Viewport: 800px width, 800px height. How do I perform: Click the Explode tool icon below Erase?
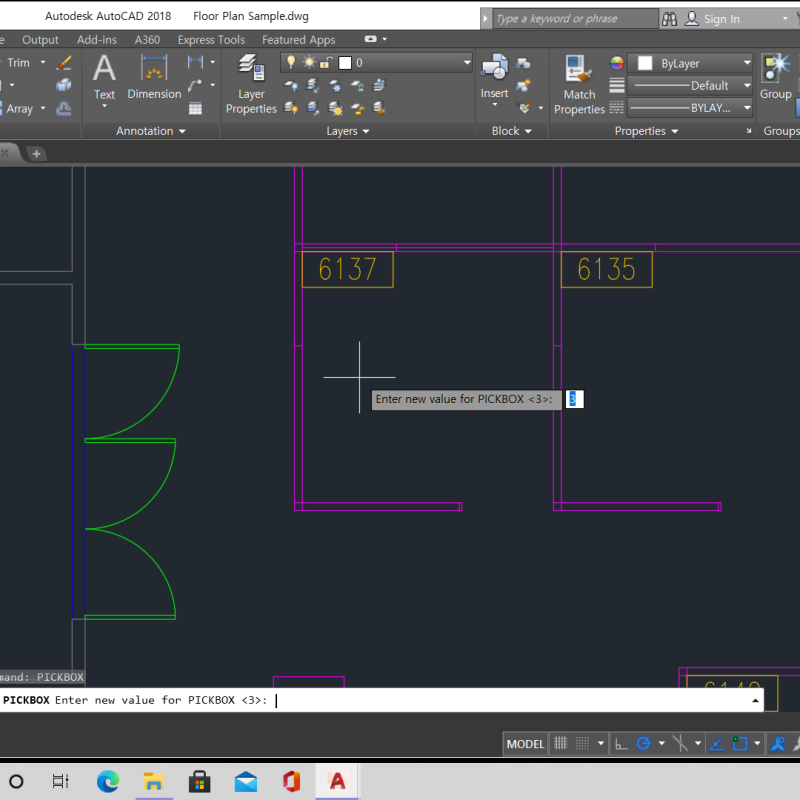64,85
